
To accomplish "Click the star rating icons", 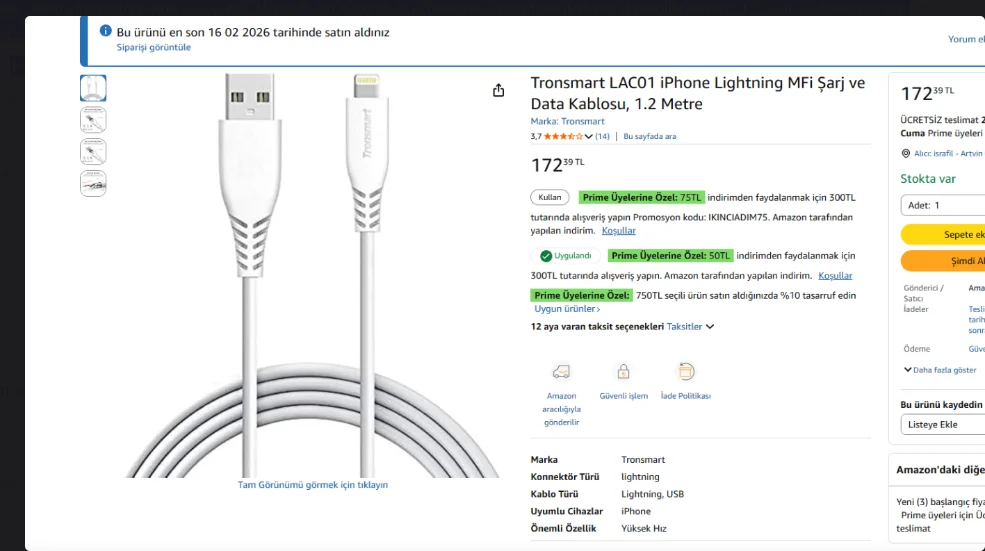I will [563, 136].
